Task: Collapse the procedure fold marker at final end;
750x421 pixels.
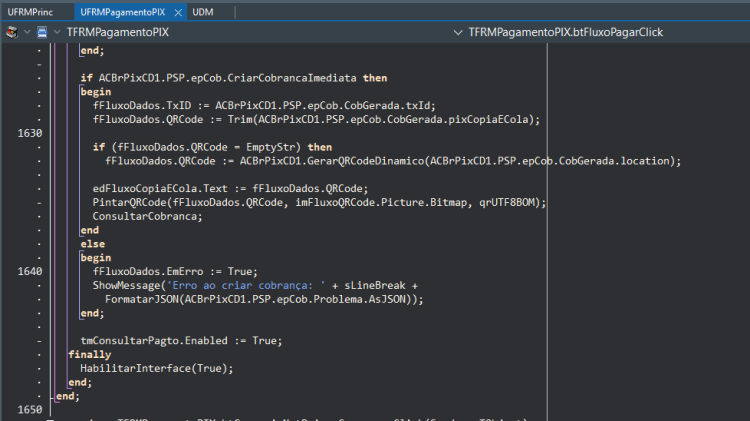Action: pos(52,396)
